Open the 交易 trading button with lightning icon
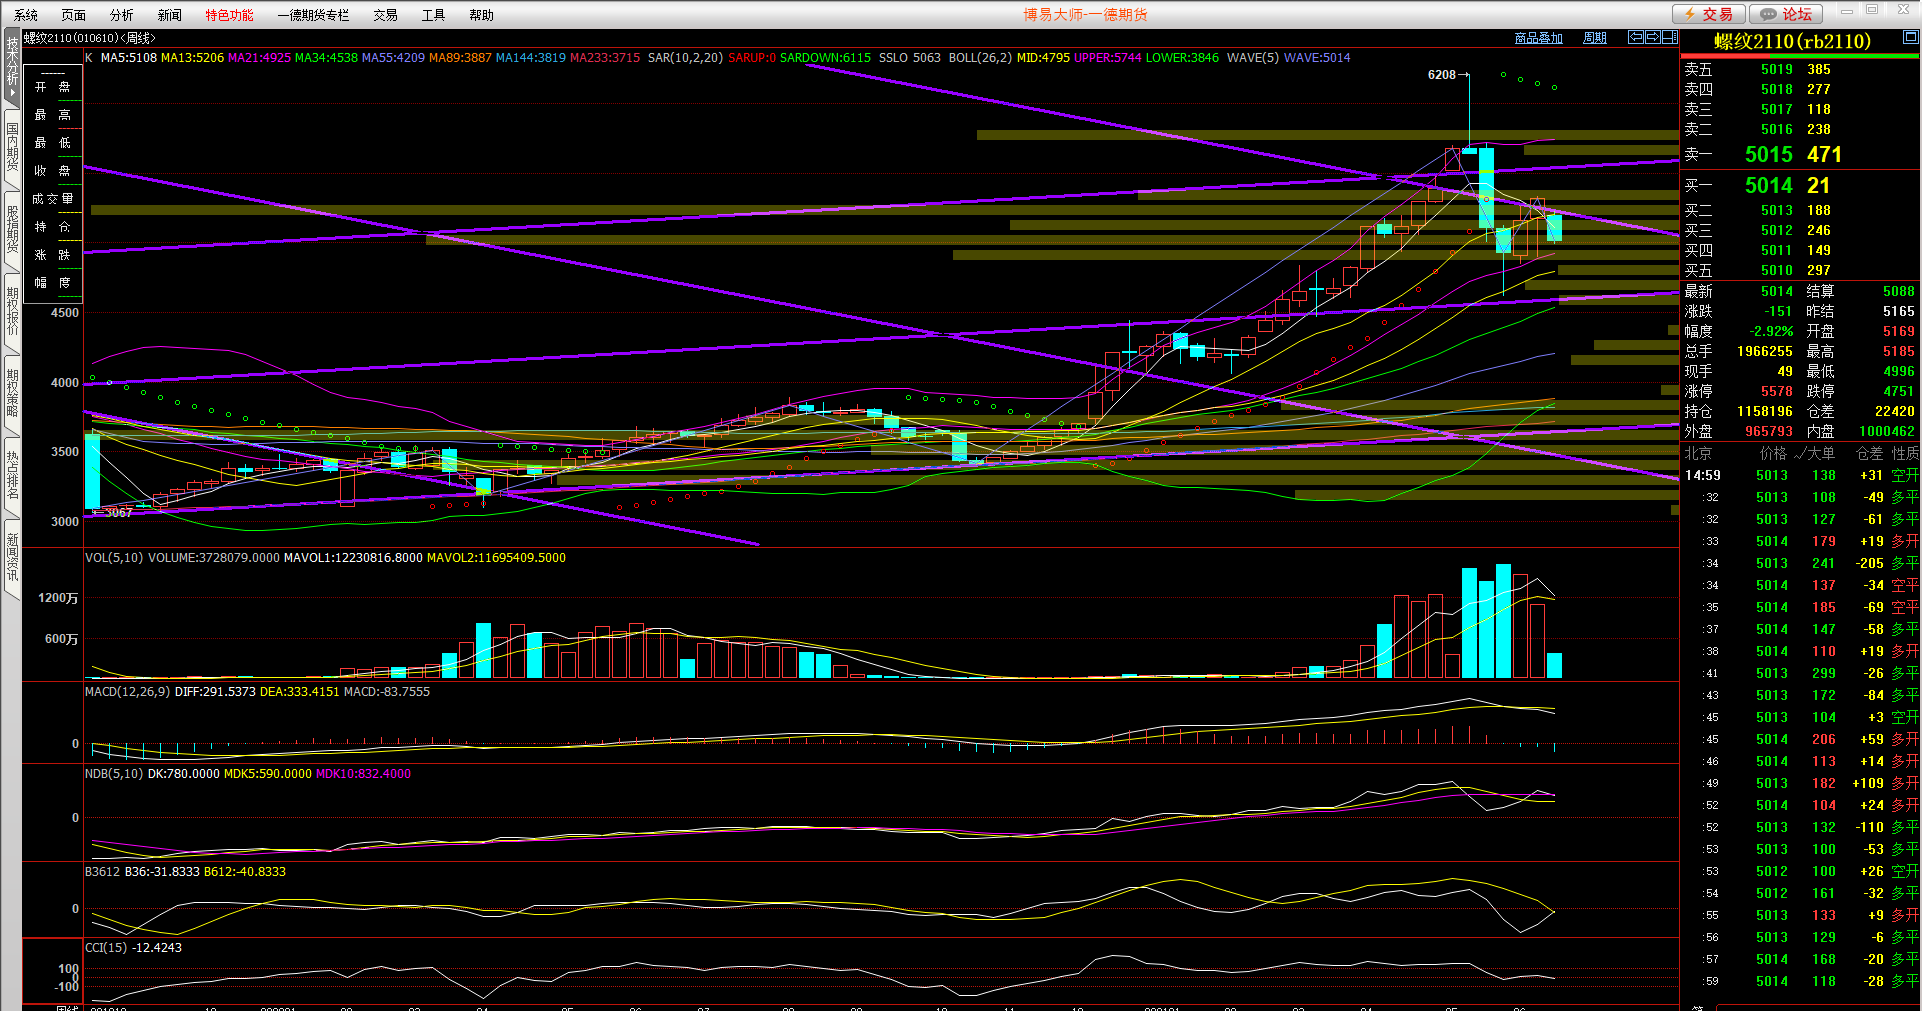Viewport: 1924px width, 1011px height. [1708, 14]
